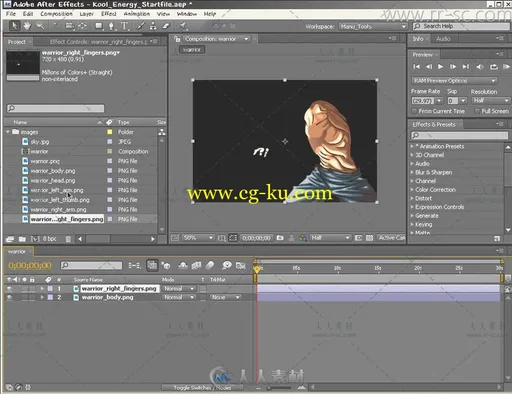This screenshot has height=394, width=512.
Task: Click the Live Update icon in timeline
Action: (x=152, y=265)
